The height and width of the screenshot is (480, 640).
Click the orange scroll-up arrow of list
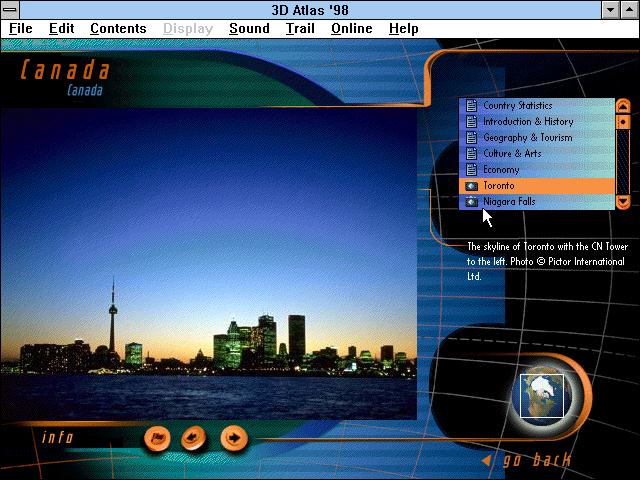[623, 106]
